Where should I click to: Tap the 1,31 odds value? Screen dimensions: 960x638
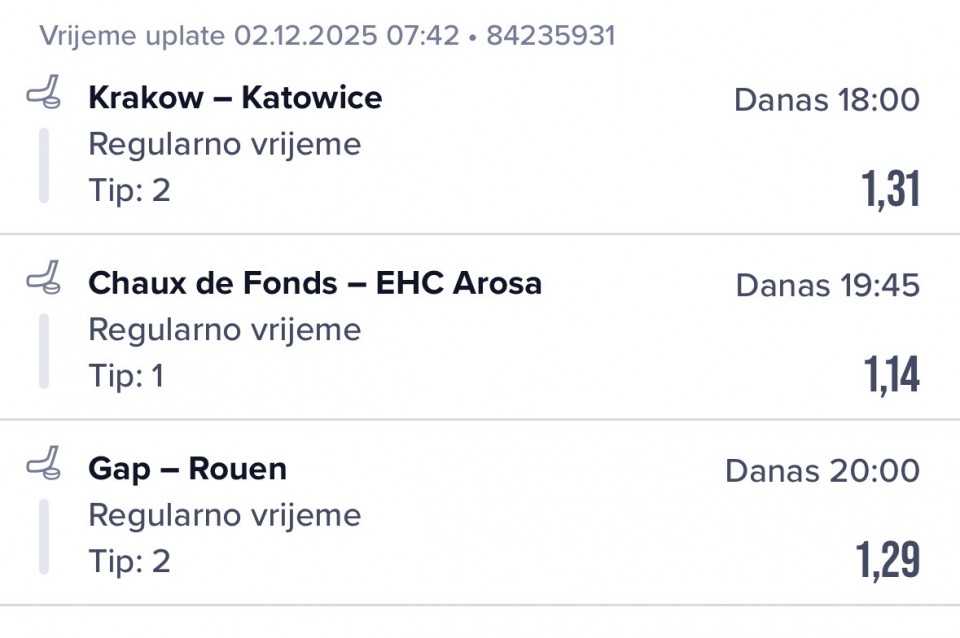pos(890,189)
